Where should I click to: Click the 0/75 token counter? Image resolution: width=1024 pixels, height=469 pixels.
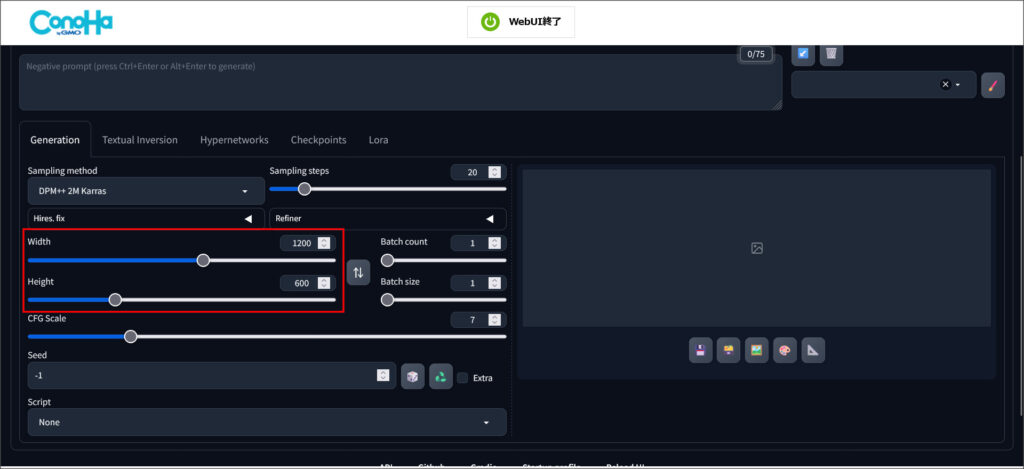756,54
